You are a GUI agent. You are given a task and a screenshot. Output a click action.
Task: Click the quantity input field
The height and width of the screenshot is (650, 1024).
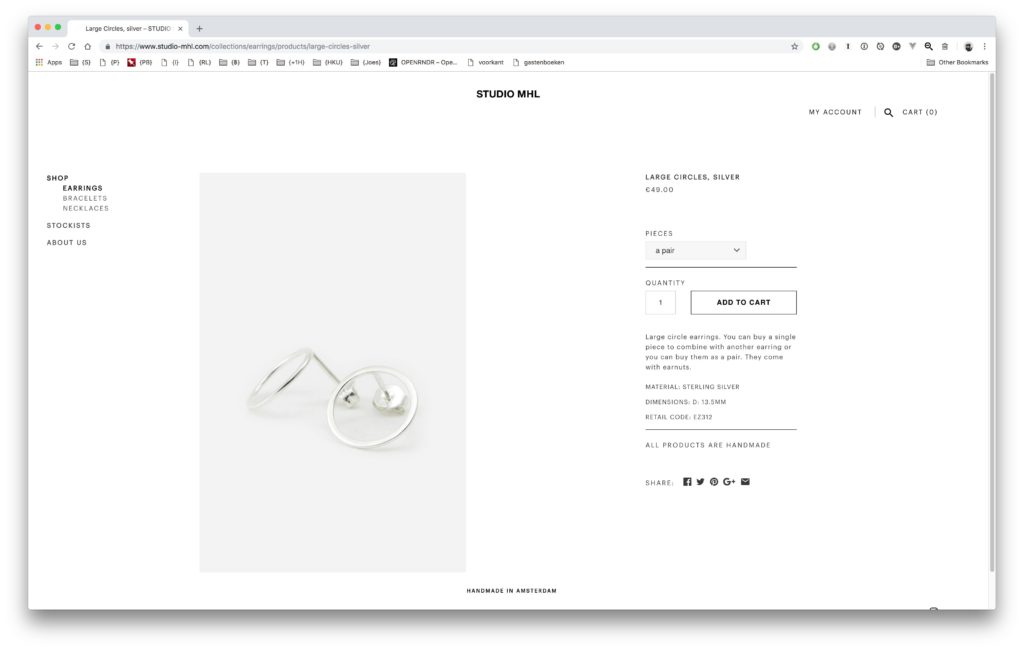(x=660, y=302)
